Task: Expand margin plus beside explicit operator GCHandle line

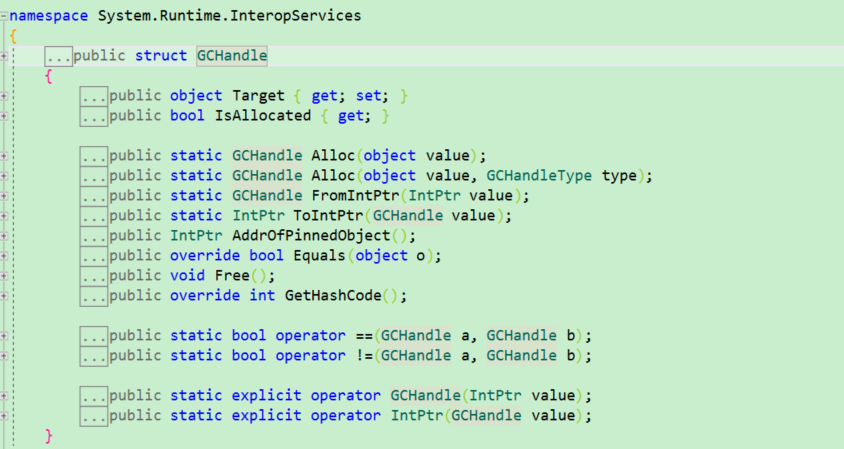Action: (3, 396)
